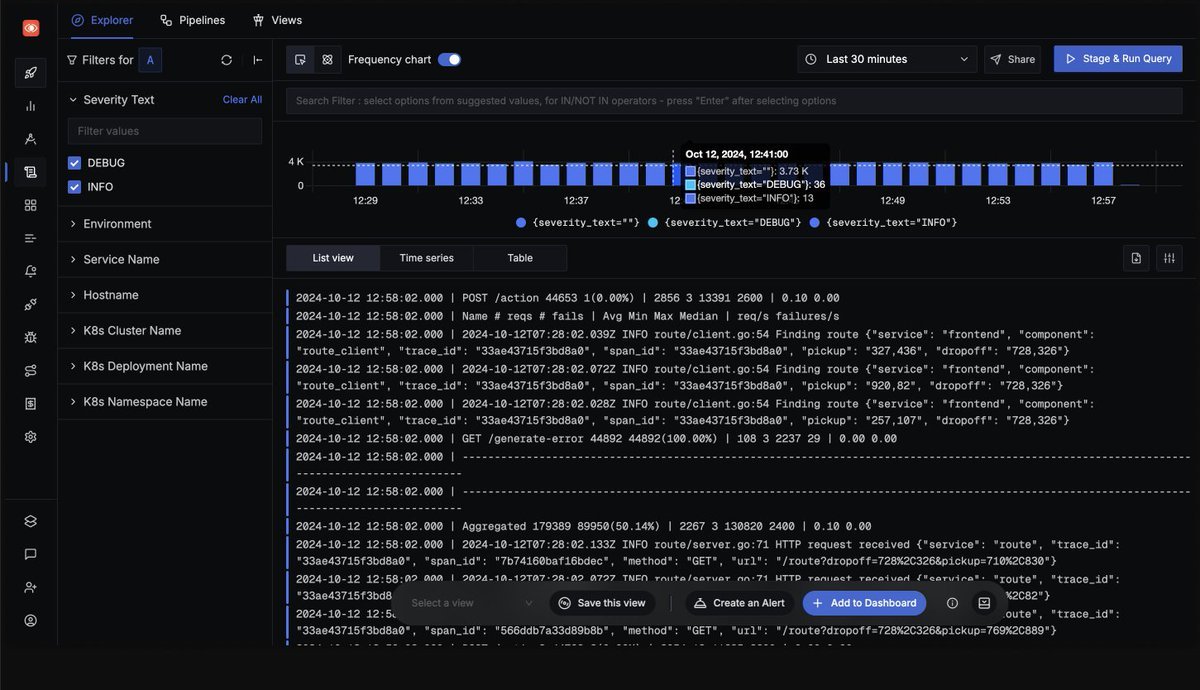Click the severity_text DEBUG legend swatch
This screenshot has width=1200, height=690.
point(653,222)
